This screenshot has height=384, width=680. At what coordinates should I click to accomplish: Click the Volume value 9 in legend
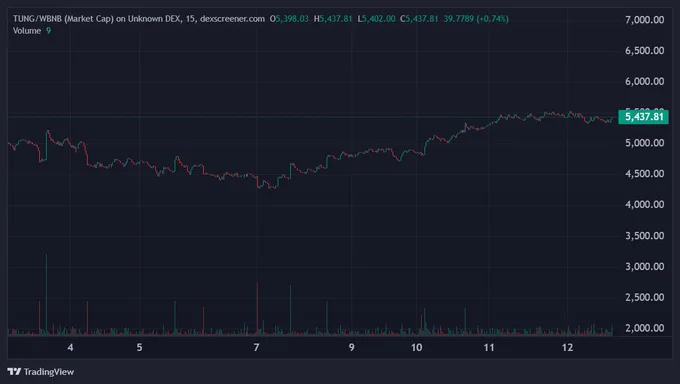coord(49,31)
